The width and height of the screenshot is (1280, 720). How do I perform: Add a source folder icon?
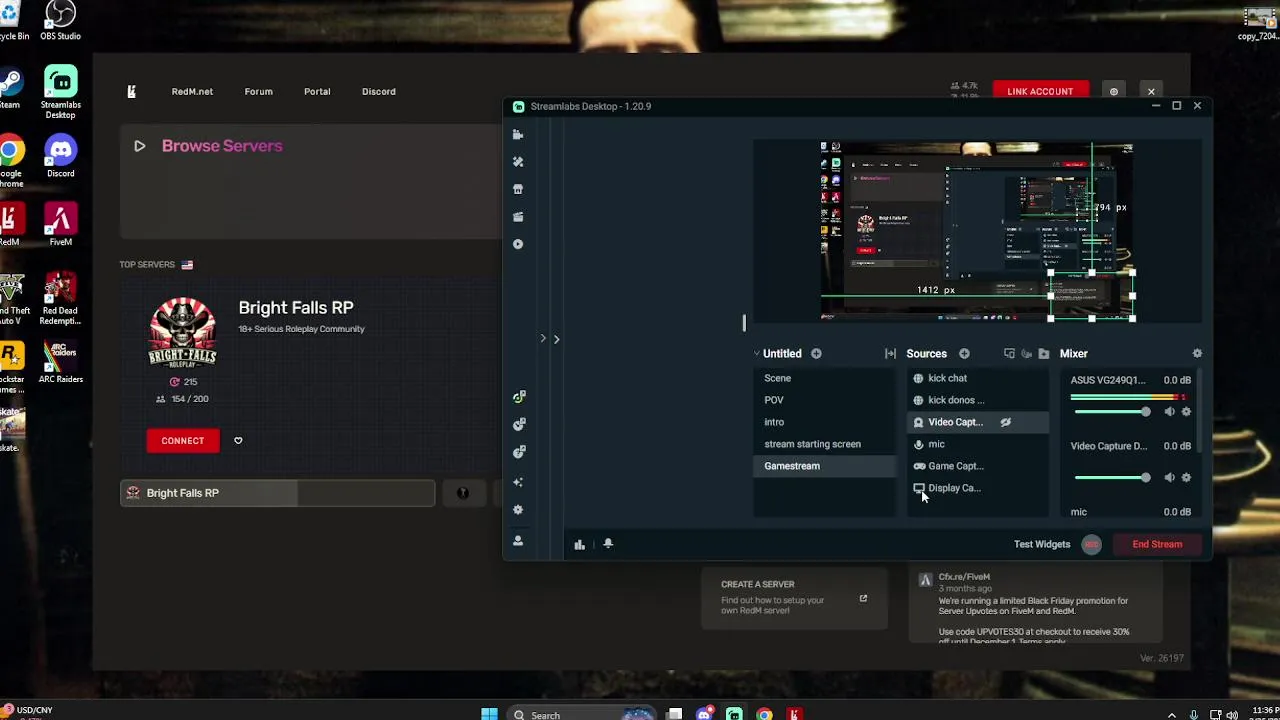click(x=1044, y=353)
